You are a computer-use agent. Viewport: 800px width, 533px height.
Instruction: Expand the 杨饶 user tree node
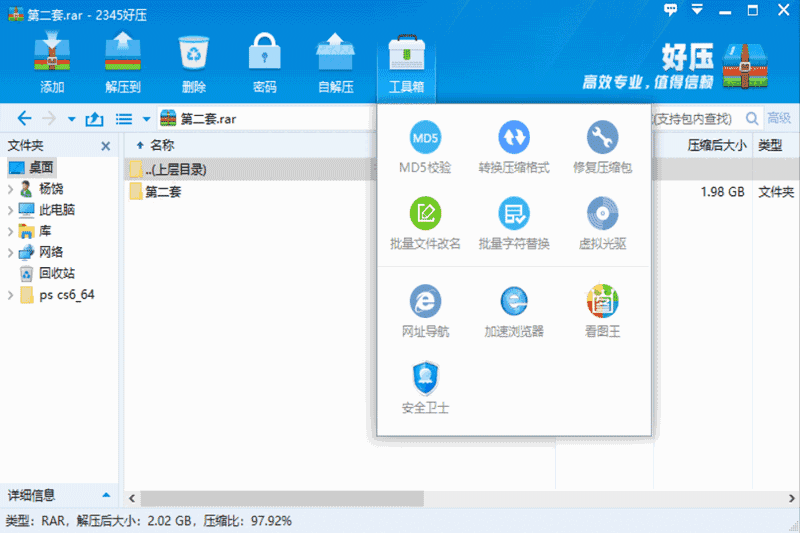pyautogui.click(x=10, y=189)
